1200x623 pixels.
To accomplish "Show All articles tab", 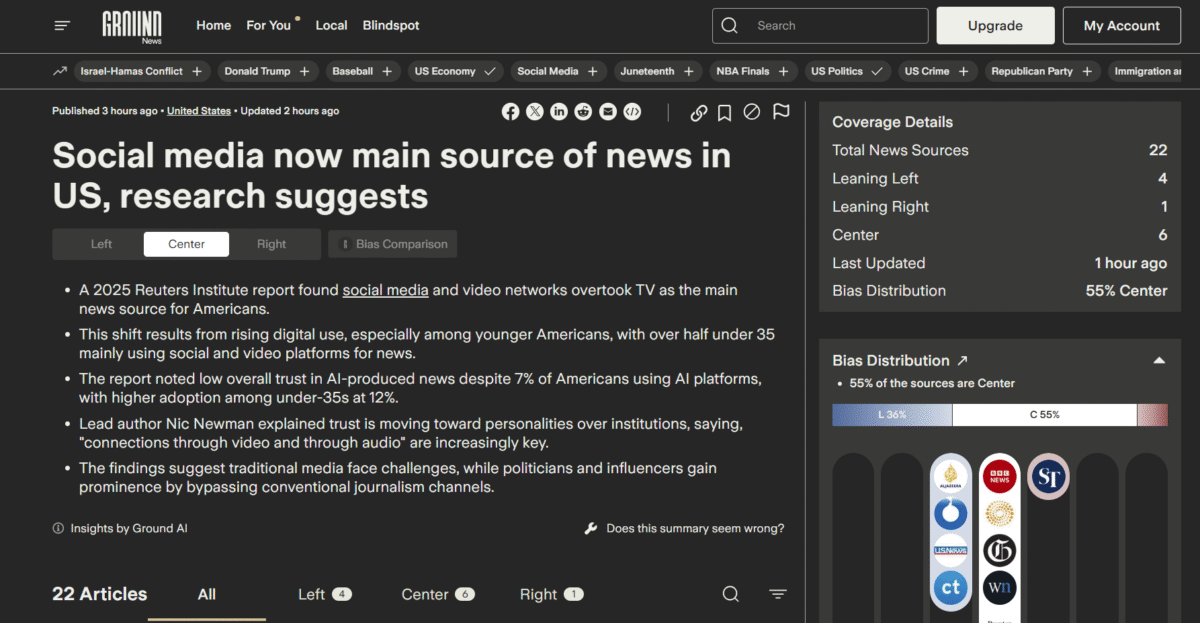I will click(x=207, y=594).
